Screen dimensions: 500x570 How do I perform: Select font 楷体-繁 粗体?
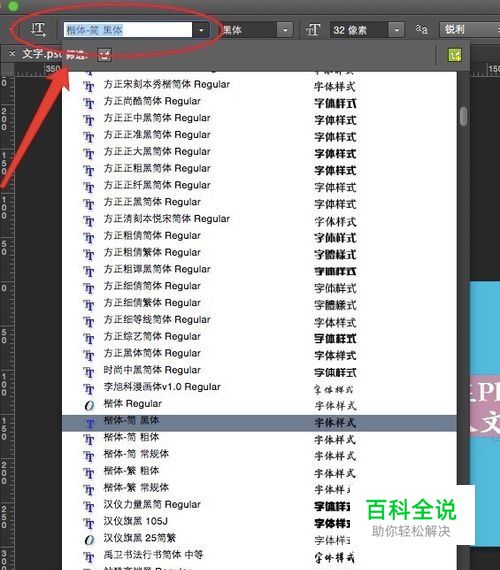(x=259, y=471)
